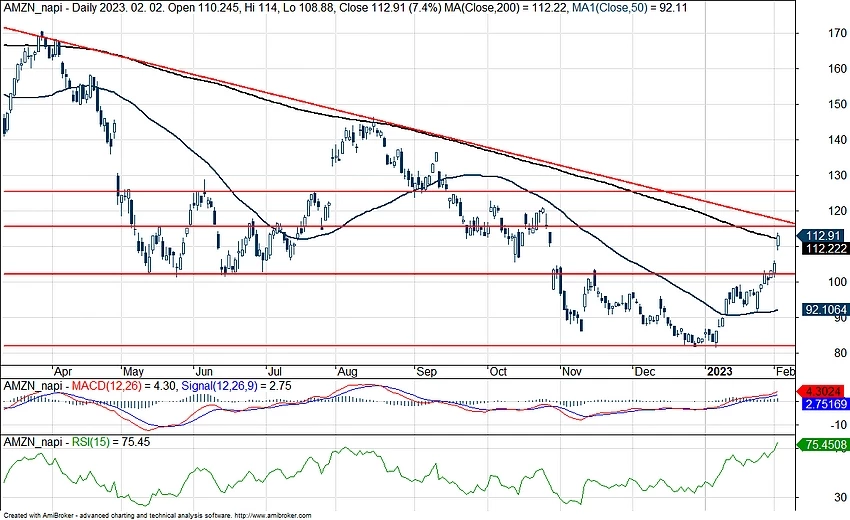The width and height of the screenshot is (850, 520).
Task: Click the Jun month label on the time axis
Action: [x=204, y=372]
